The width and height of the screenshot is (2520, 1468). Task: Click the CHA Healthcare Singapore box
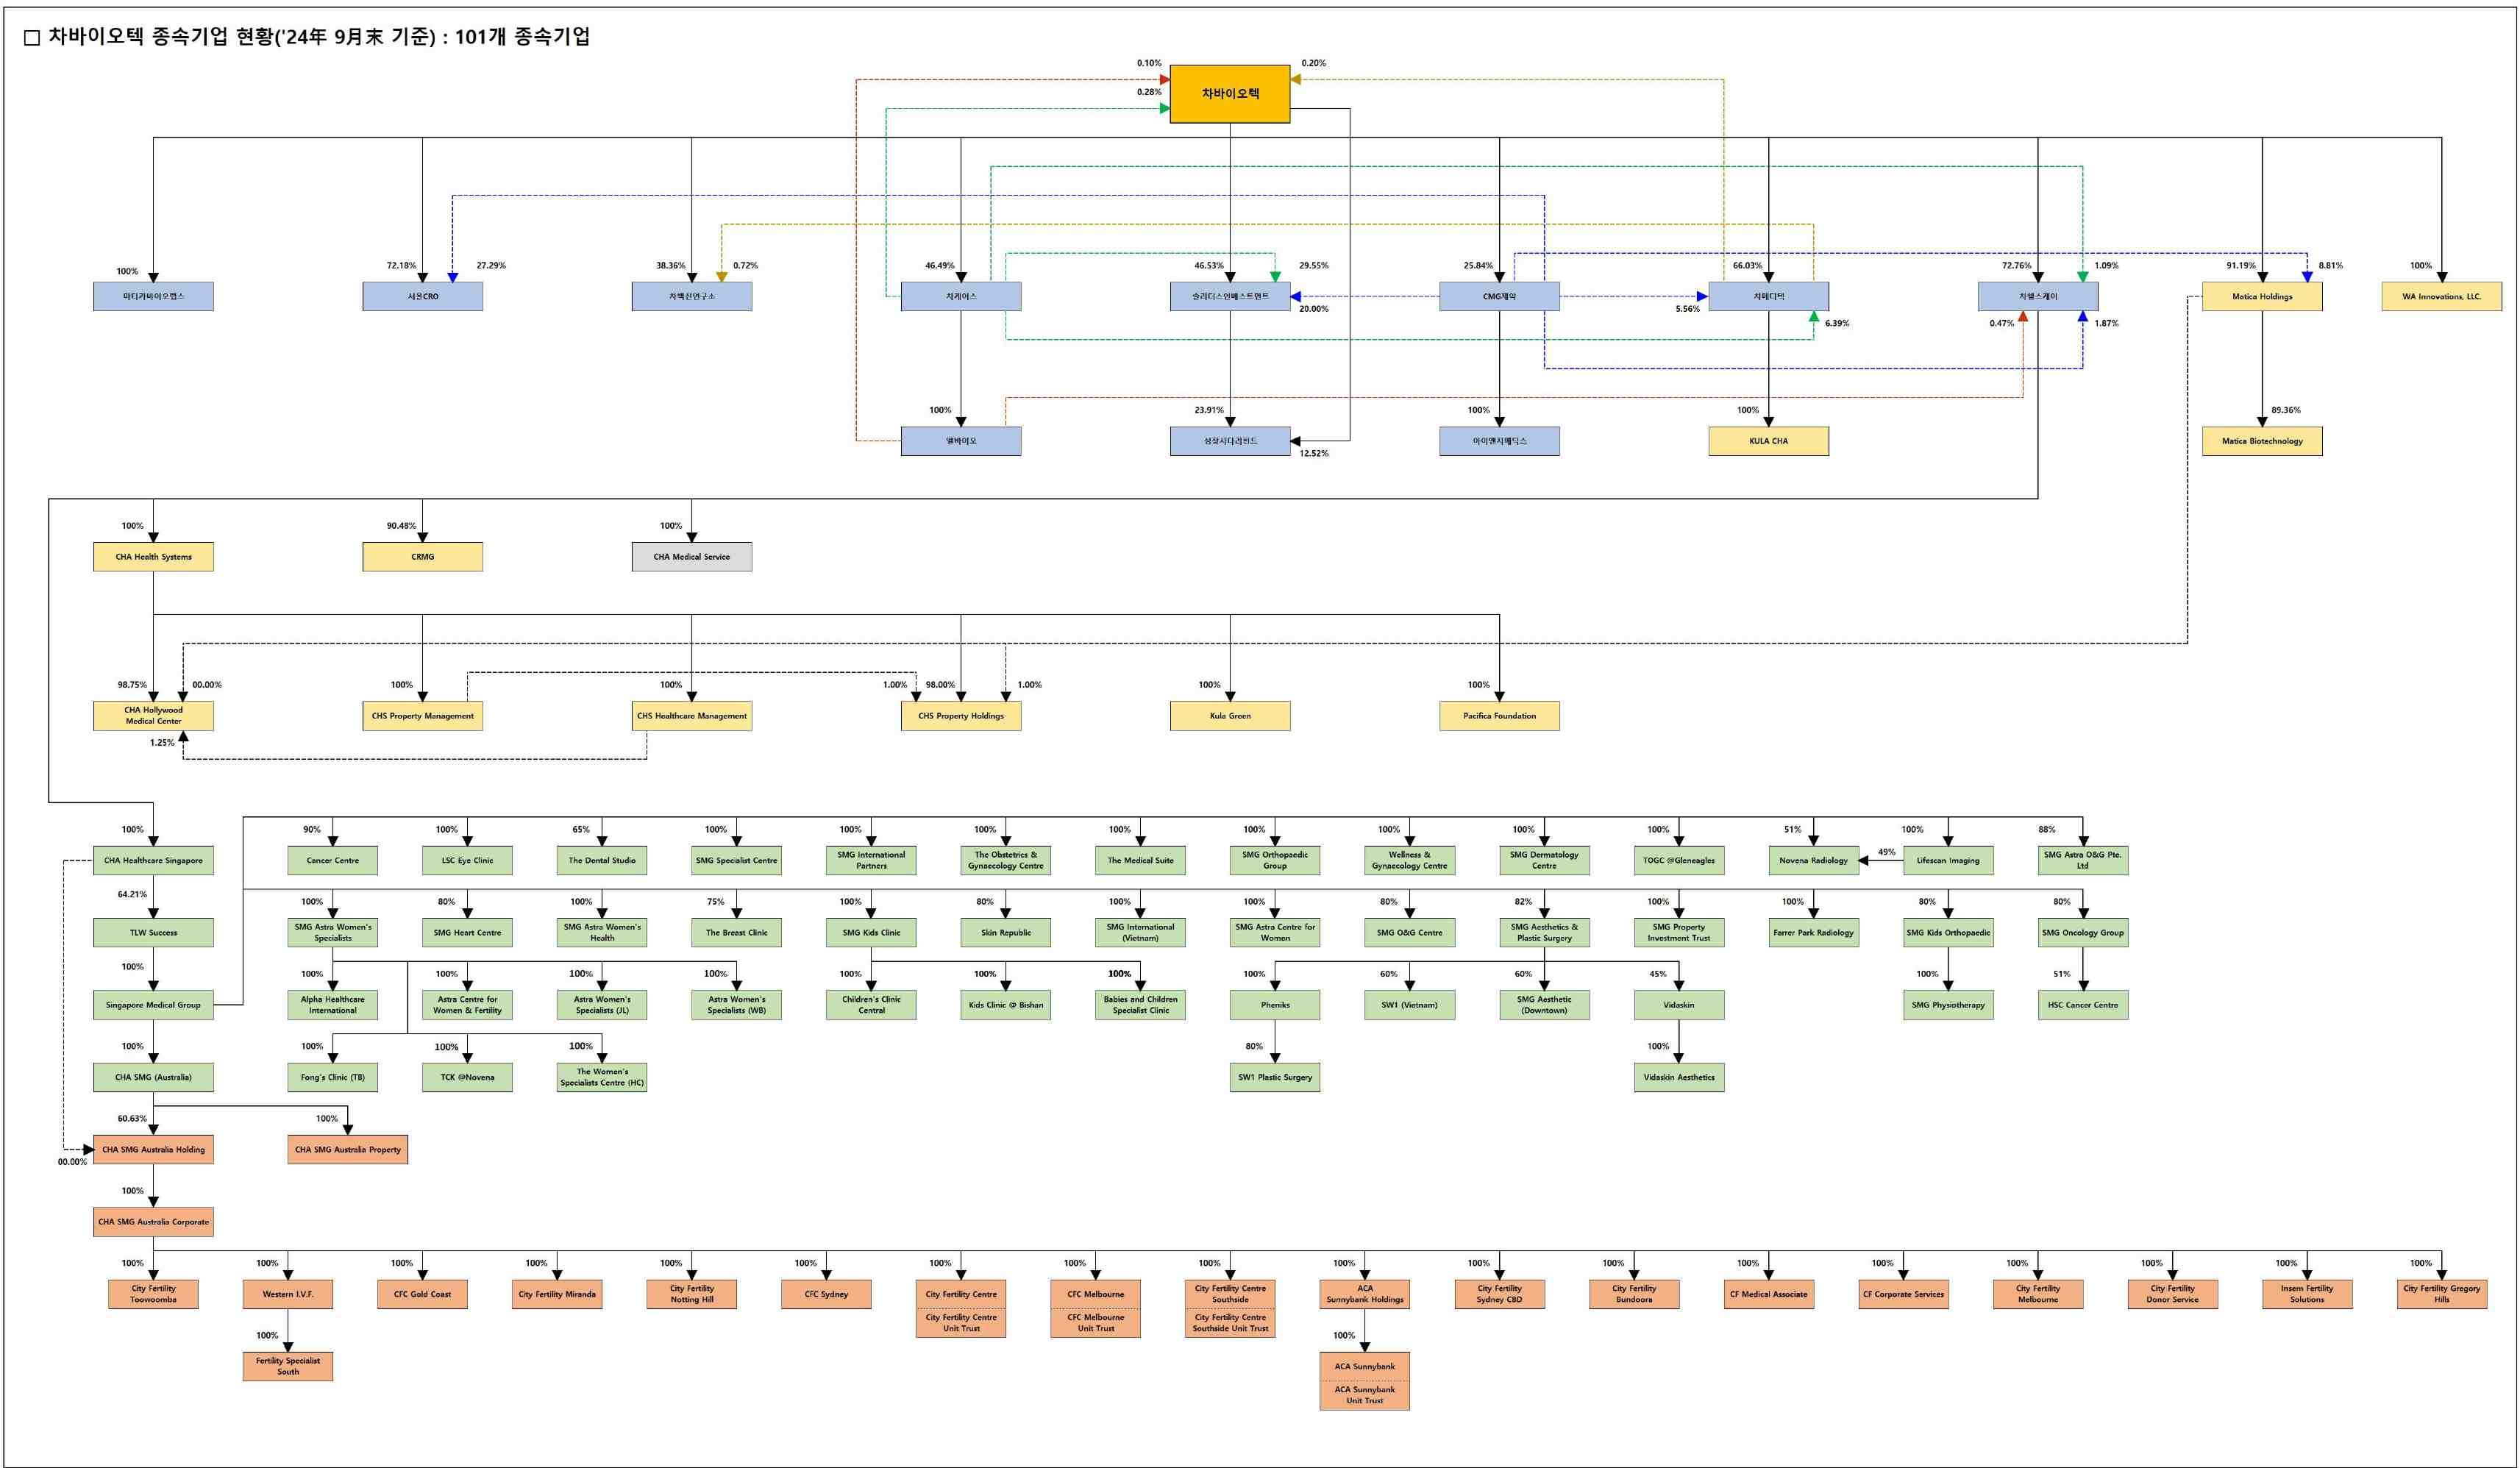(153, 860)
